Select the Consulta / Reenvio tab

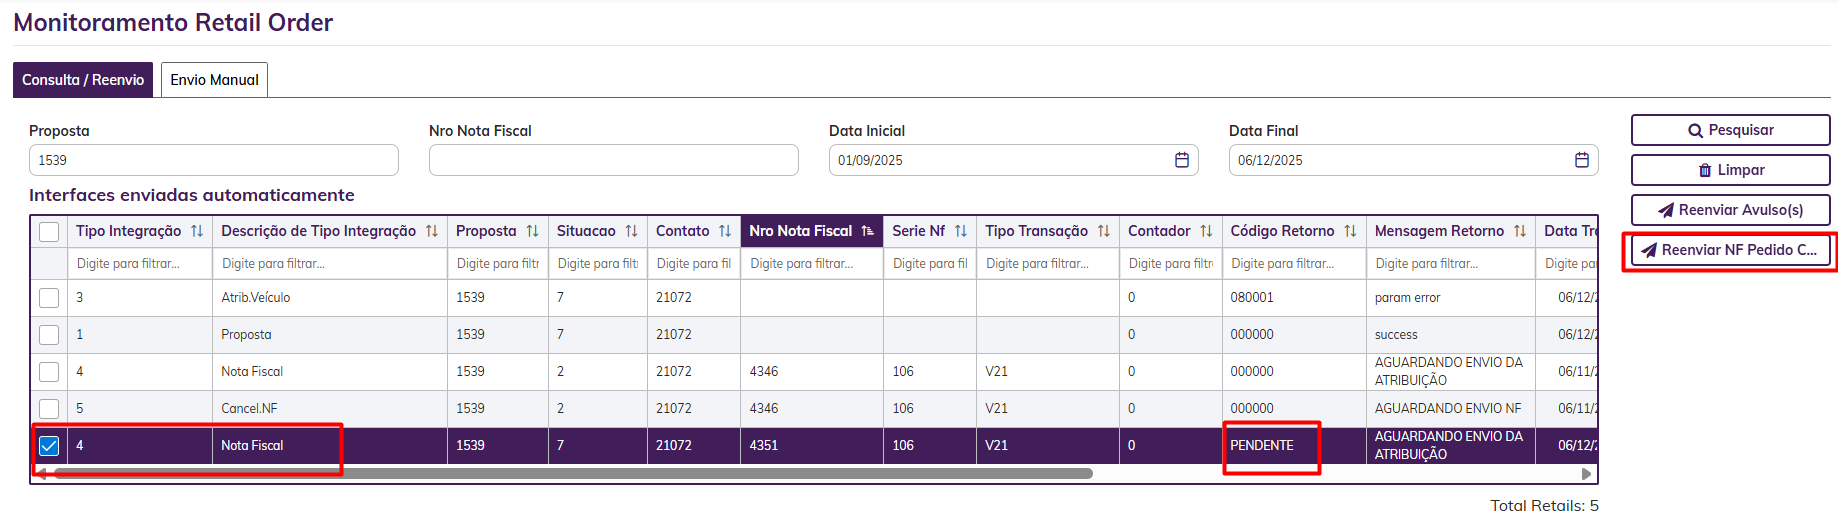point(83,80)
